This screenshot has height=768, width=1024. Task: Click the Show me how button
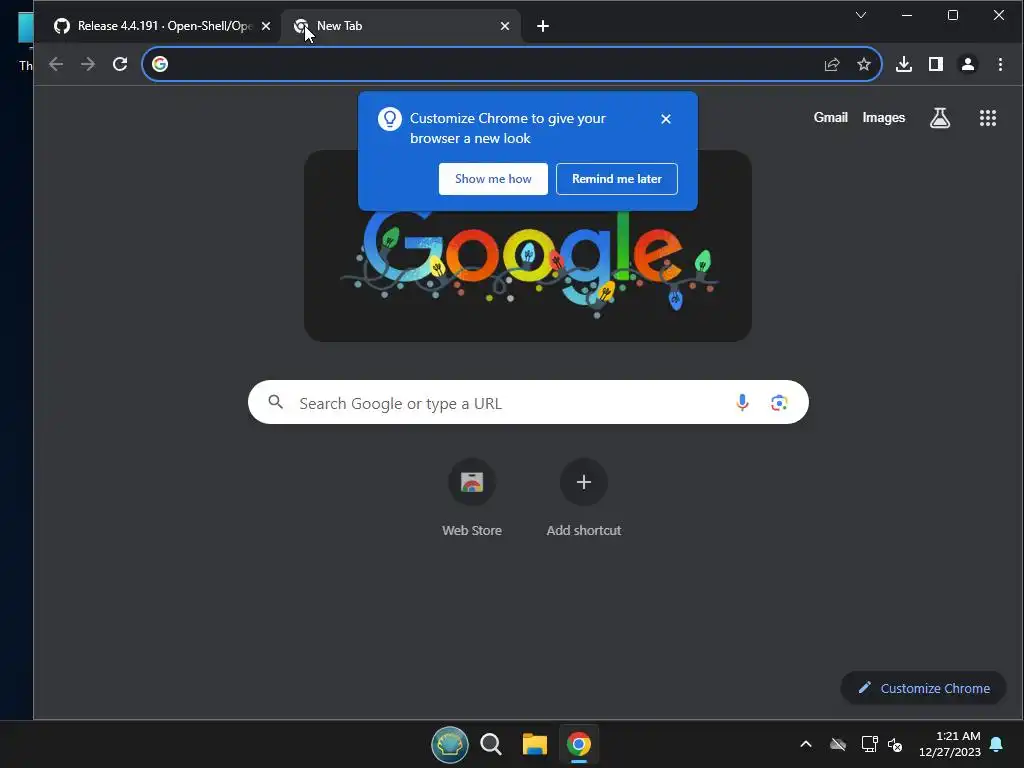[493, 179]
